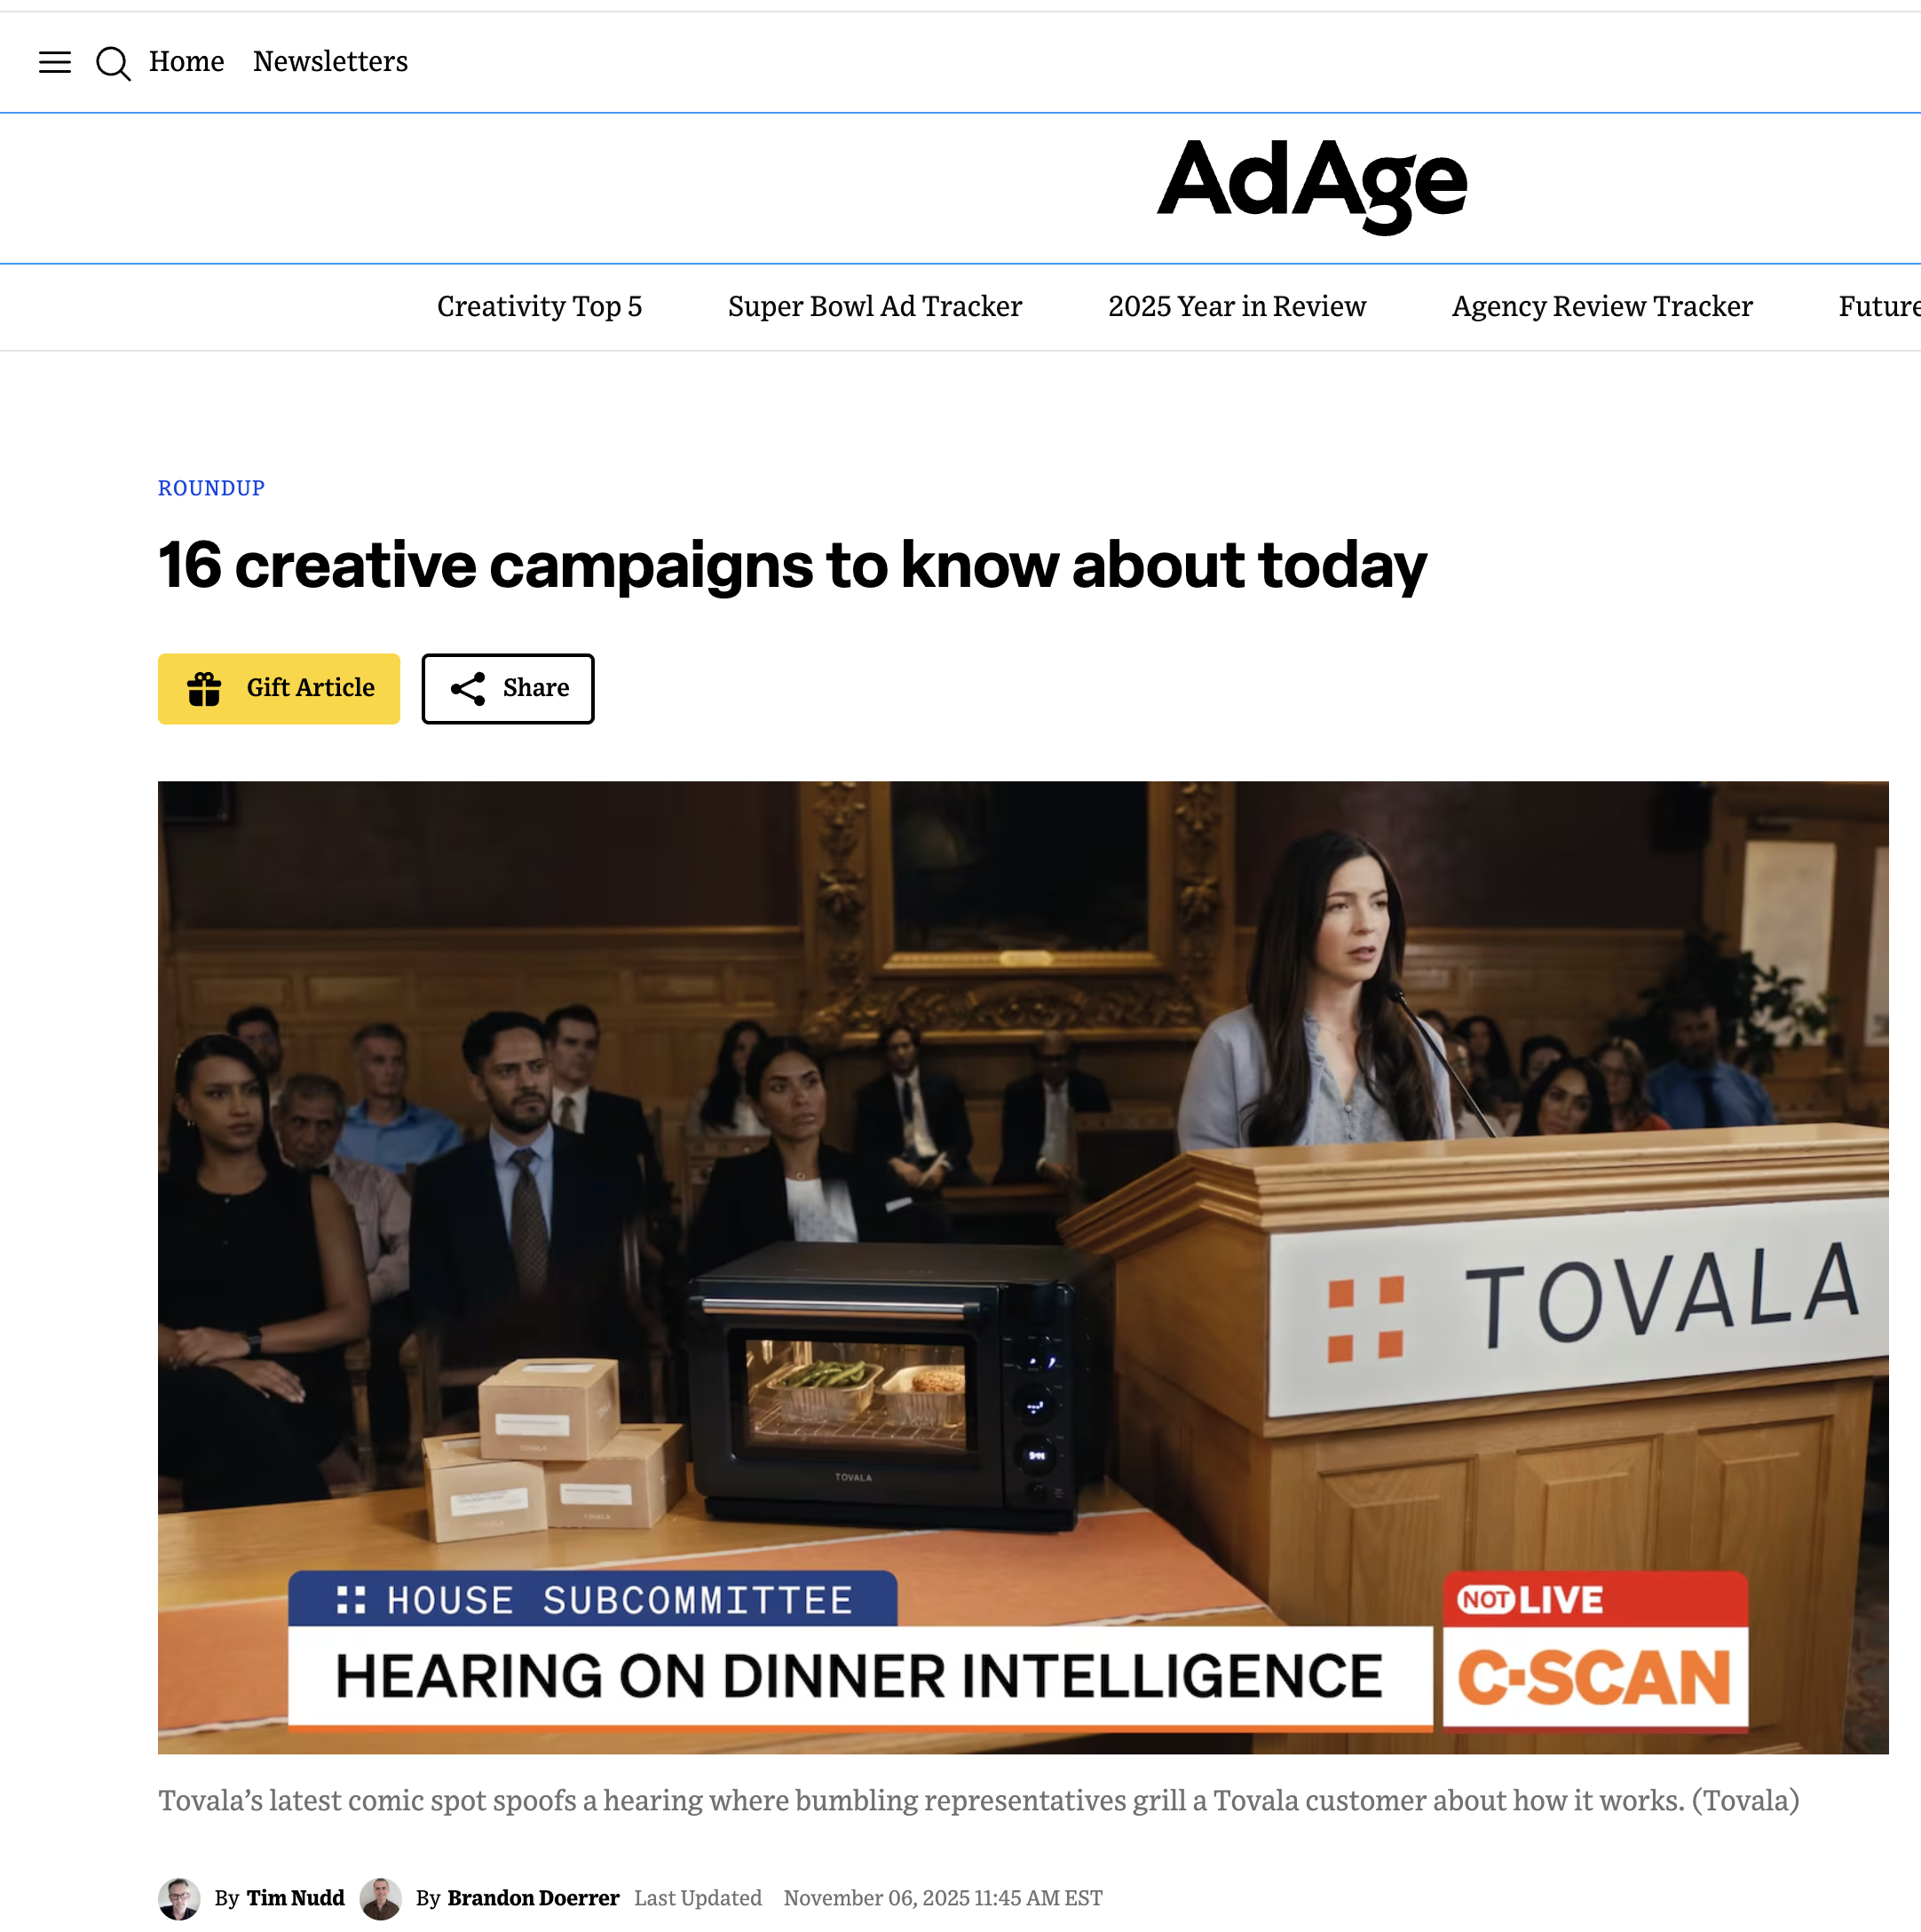Click Brandon Doerrer's author avatar
The image size is (1921, 1932).
click(380, 1897)
